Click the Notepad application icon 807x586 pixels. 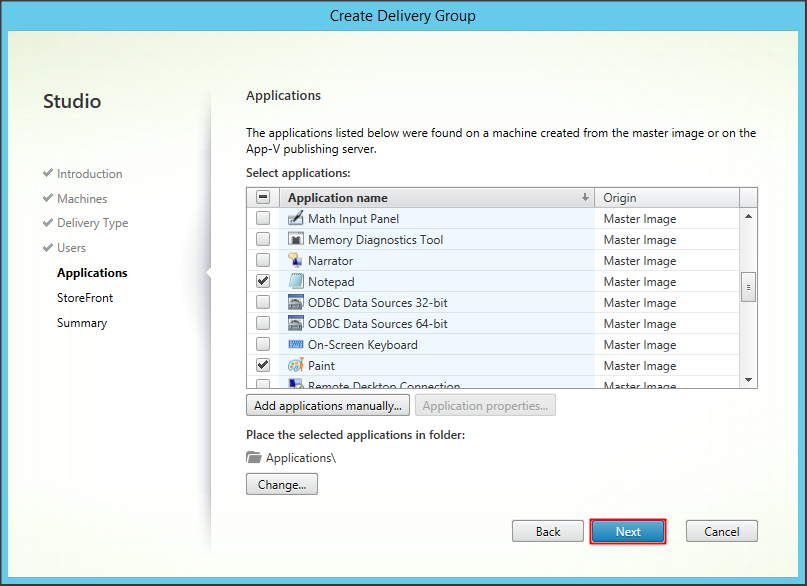point(296,282)
